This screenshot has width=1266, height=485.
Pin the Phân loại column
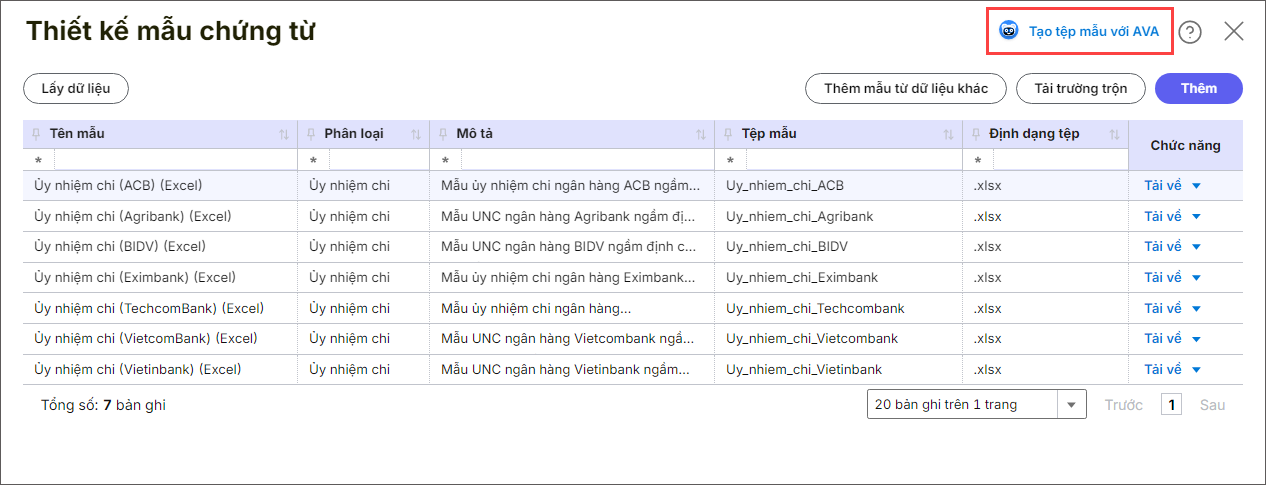click(x=312, y=134)
